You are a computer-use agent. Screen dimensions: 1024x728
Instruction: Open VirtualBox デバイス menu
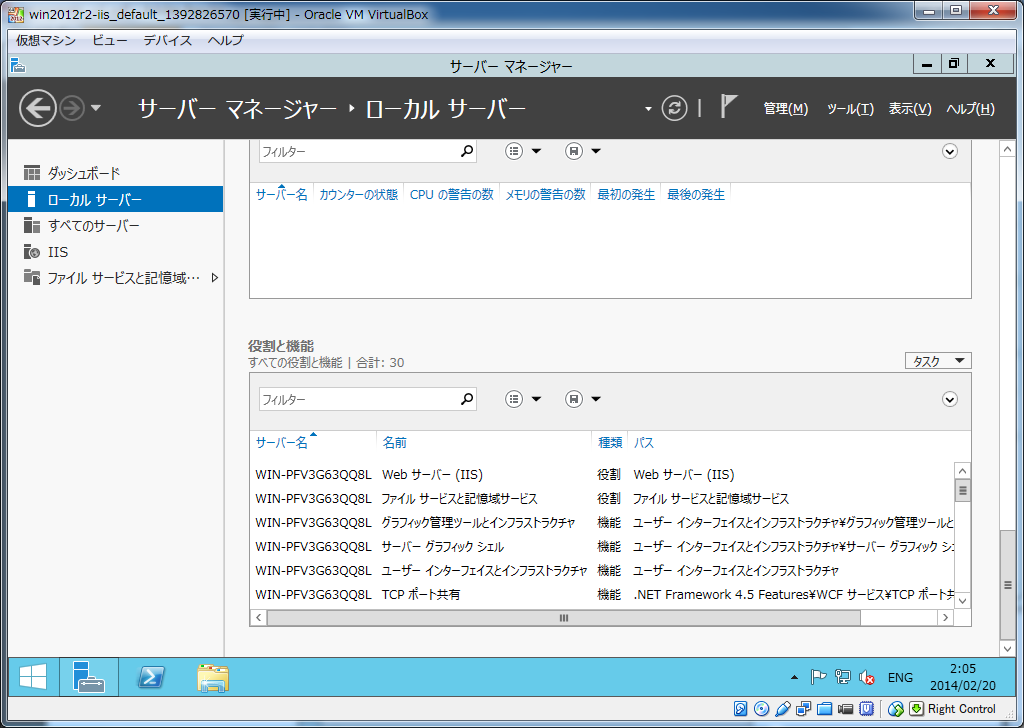click(x=167, y=40)
